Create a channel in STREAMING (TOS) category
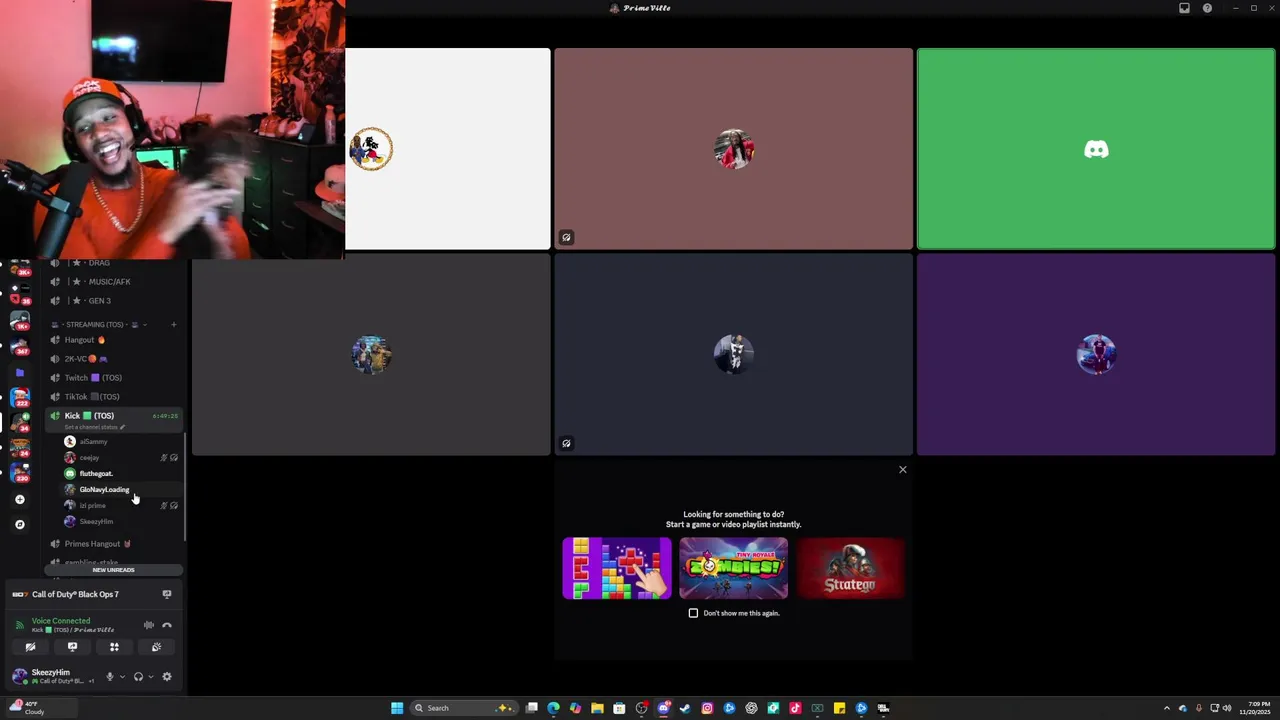This screenshot has height=720, width=1280. [173, 324]
